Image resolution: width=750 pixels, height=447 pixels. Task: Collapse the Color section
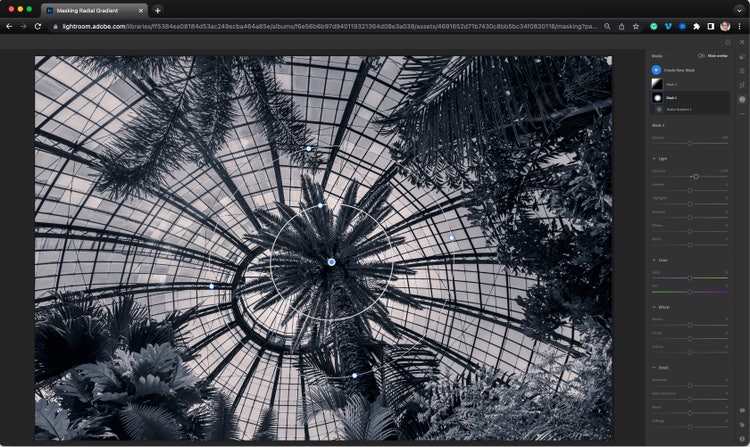654,260
